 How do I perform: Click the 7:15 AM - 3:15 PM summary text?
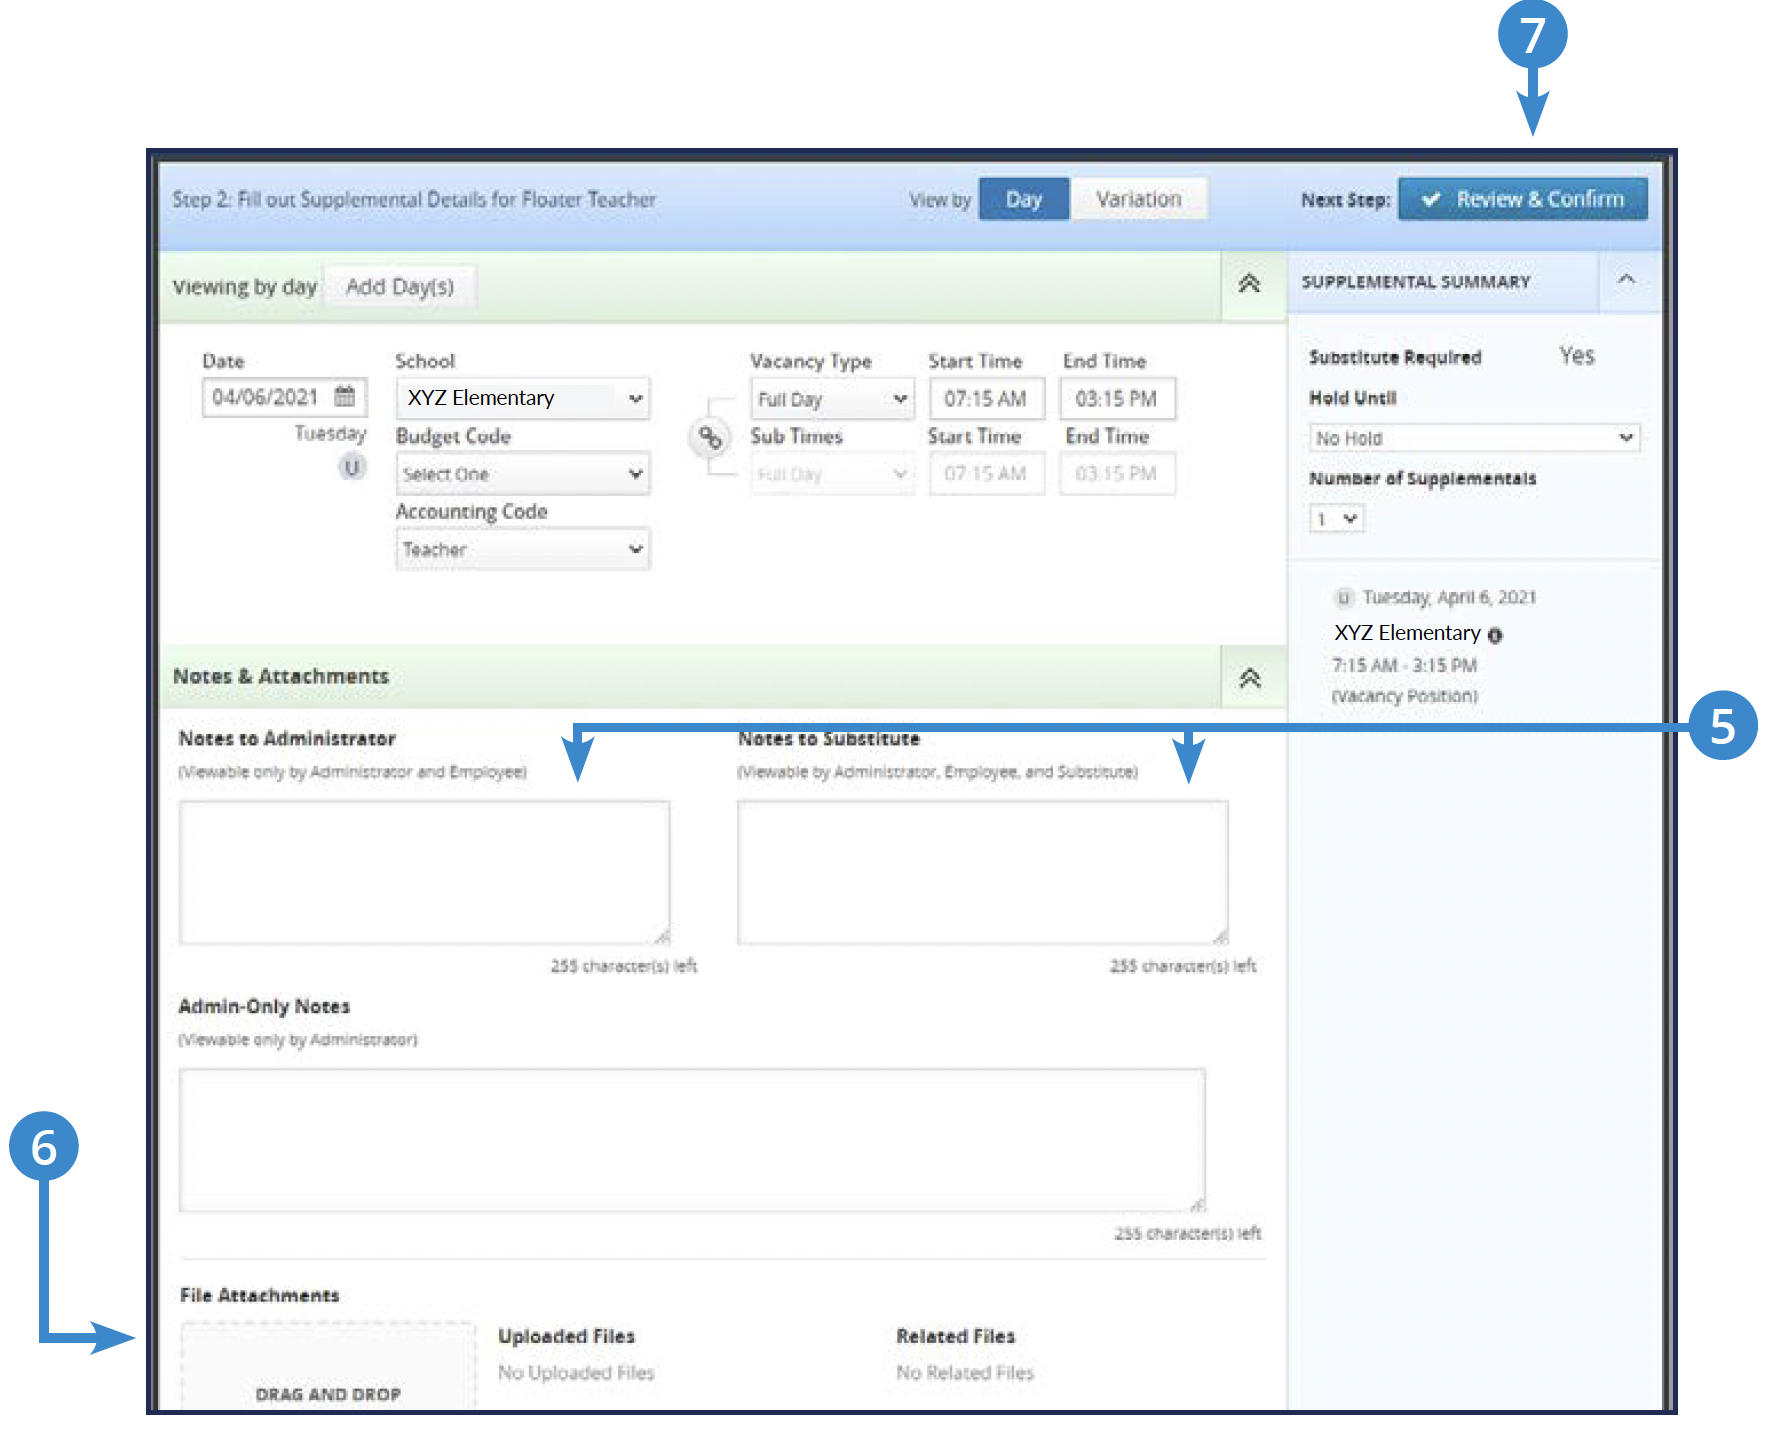(x=1404, y=665)
